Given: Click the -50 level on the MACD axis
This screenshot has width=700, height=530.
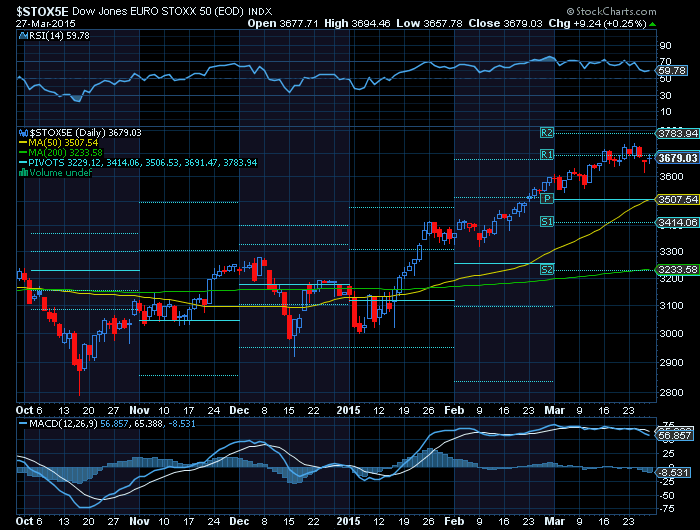Looking at the screenshot, I should pos(667,496).
